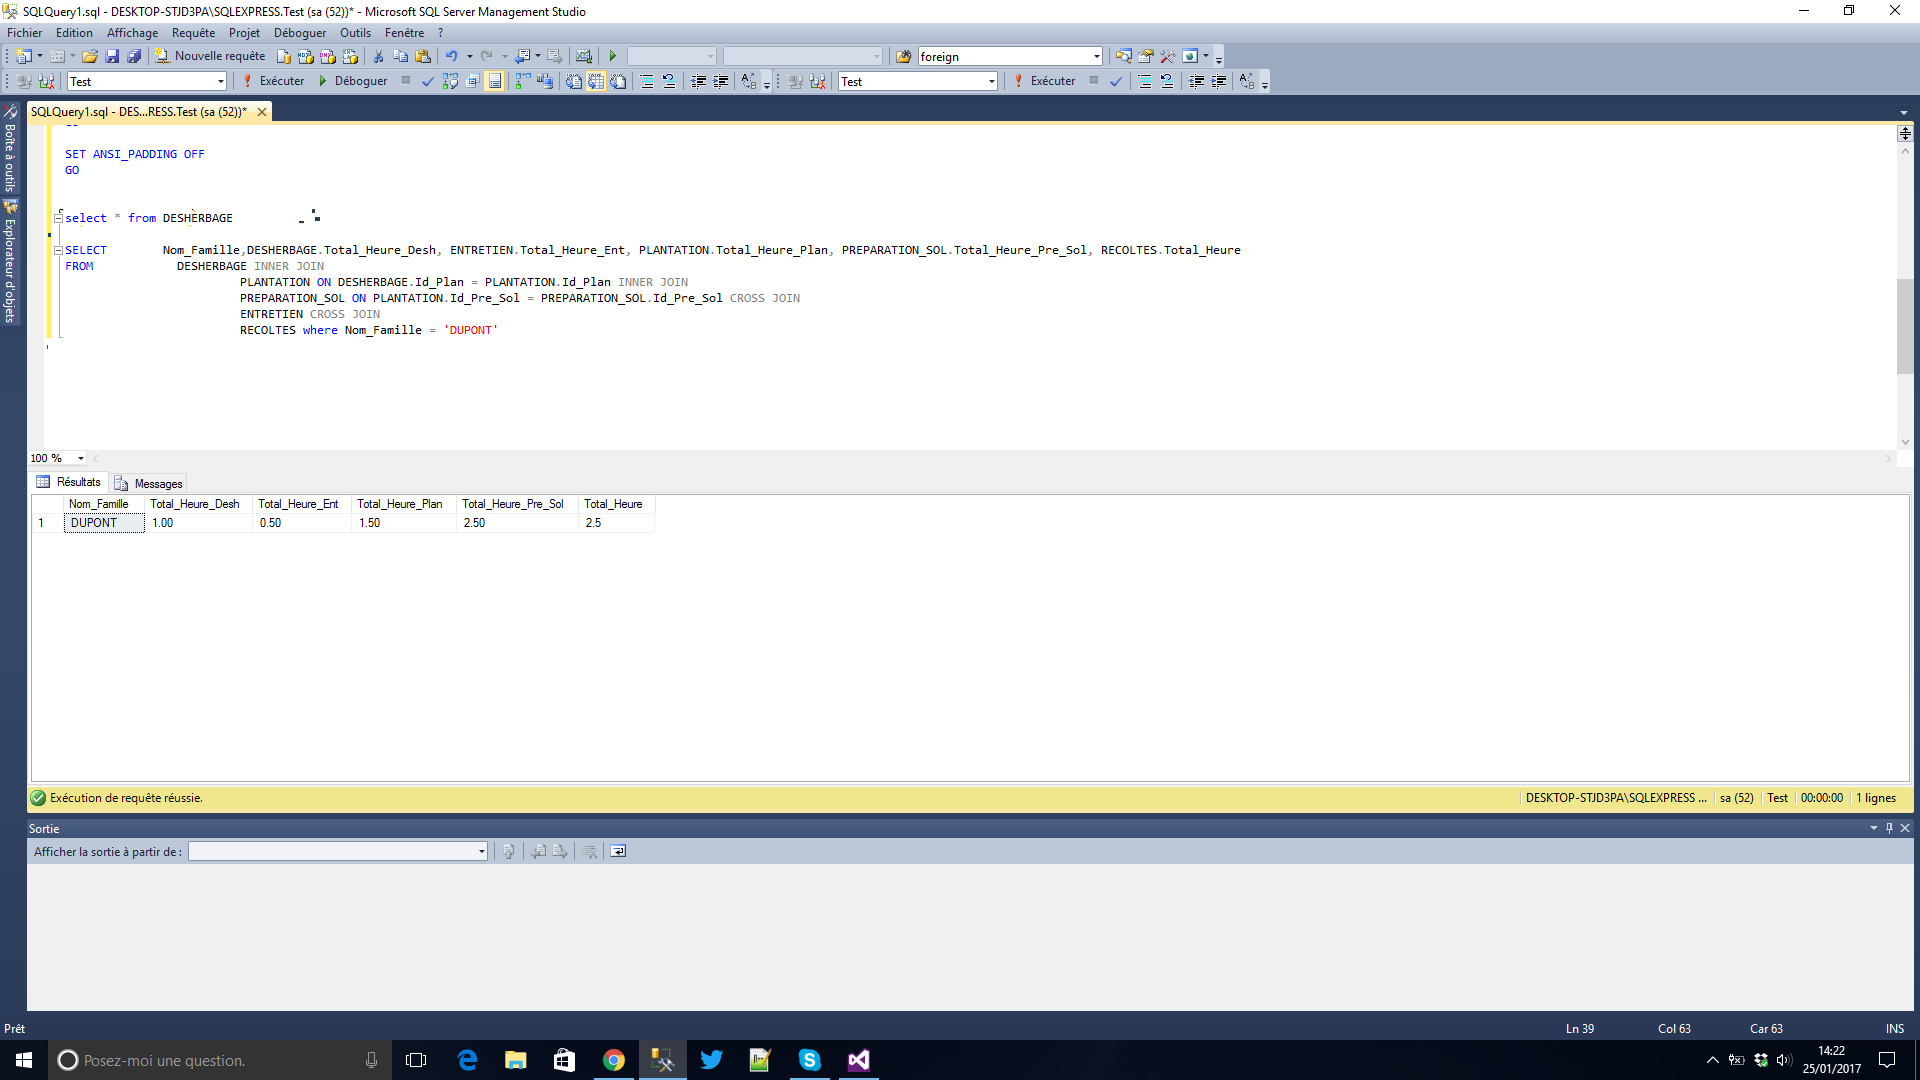
Task: Click the editor split bar handle
Action: 1905,133
